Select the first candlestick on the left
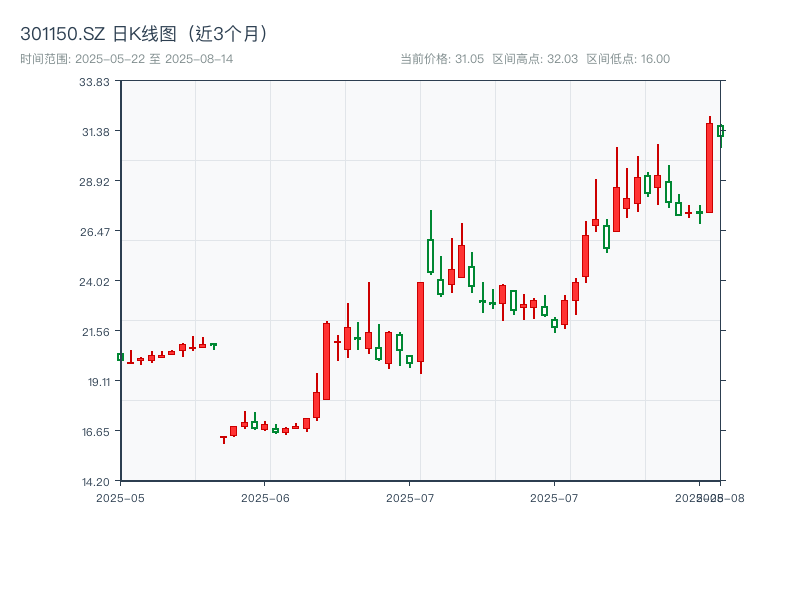 tap(120, 358)
